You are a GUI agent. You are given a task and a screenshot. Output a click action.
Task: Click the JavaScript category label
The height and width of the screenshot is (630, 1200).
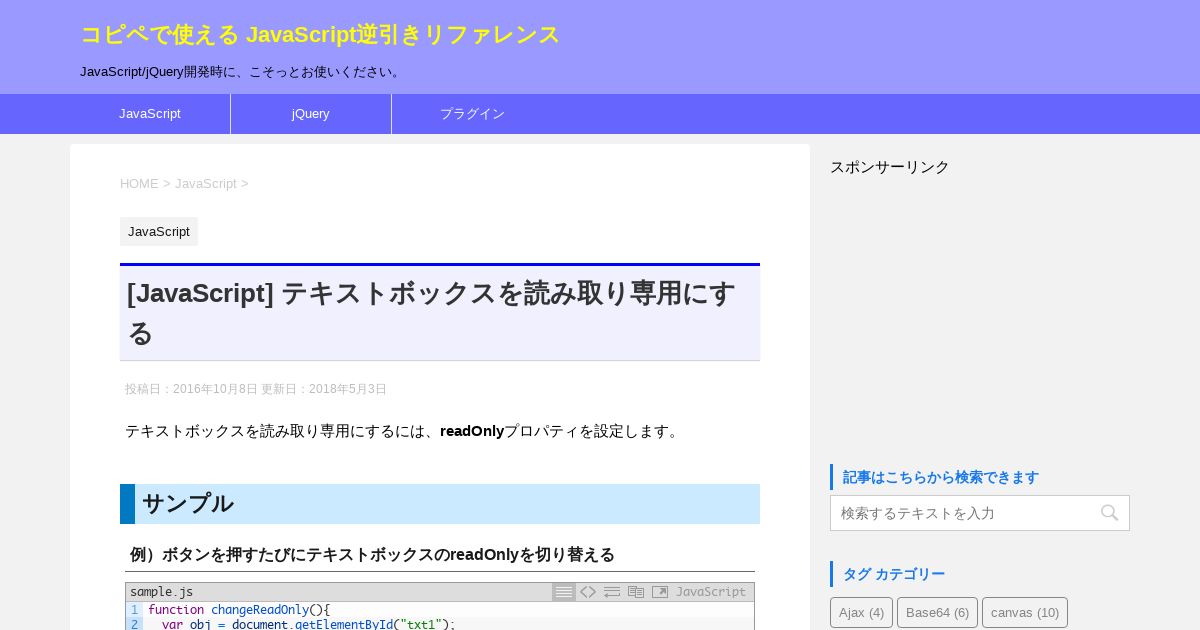click(x=159, y=232)
